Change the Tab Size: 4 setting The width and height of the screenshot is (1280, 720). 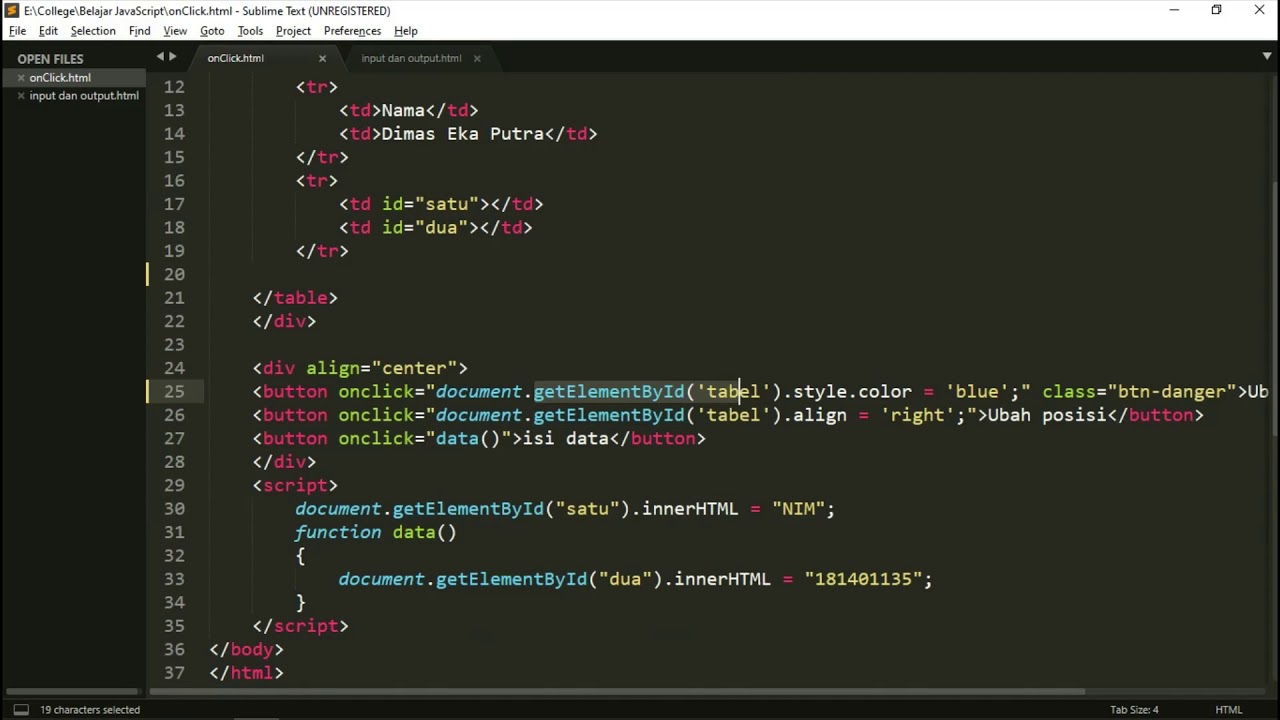[x=1134, y=710]
